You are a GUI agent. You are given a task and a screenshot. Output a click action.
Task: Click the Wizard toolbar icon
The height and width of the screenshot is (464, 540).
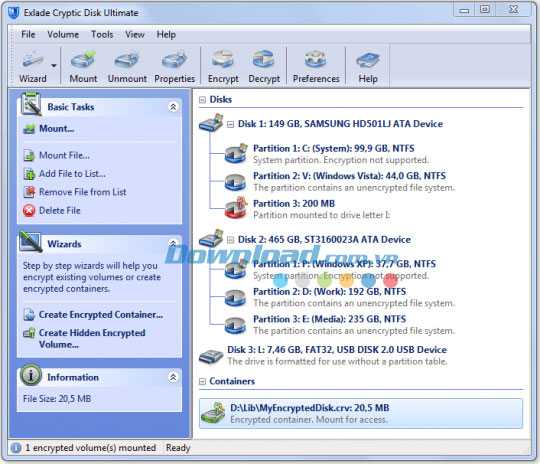32,60
